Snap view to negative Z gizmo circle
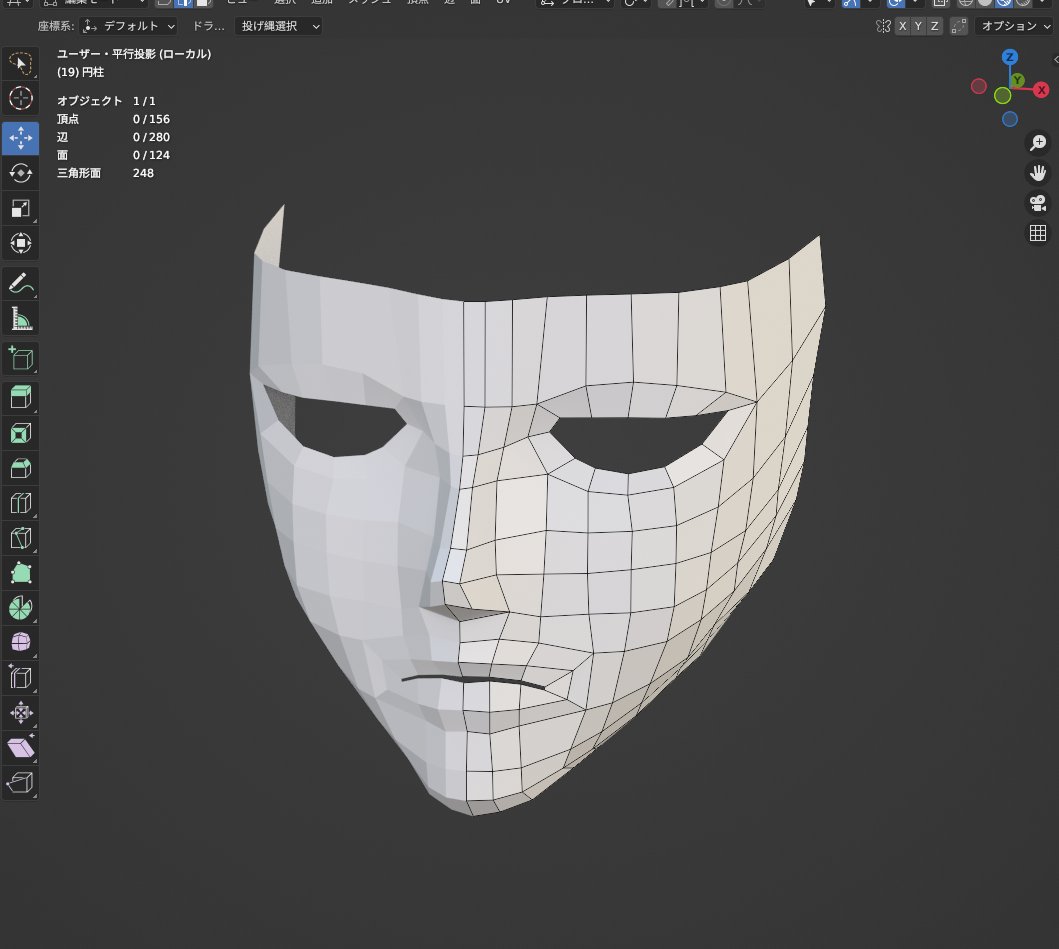The width and height of the screenshot is (1059, 949). (1010, 120)
